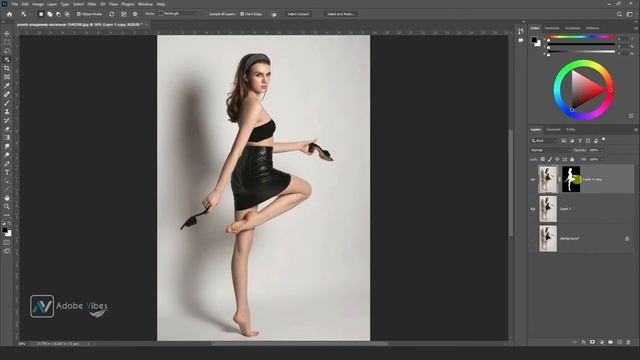Select the Path Selection tool

coord(7,181)
